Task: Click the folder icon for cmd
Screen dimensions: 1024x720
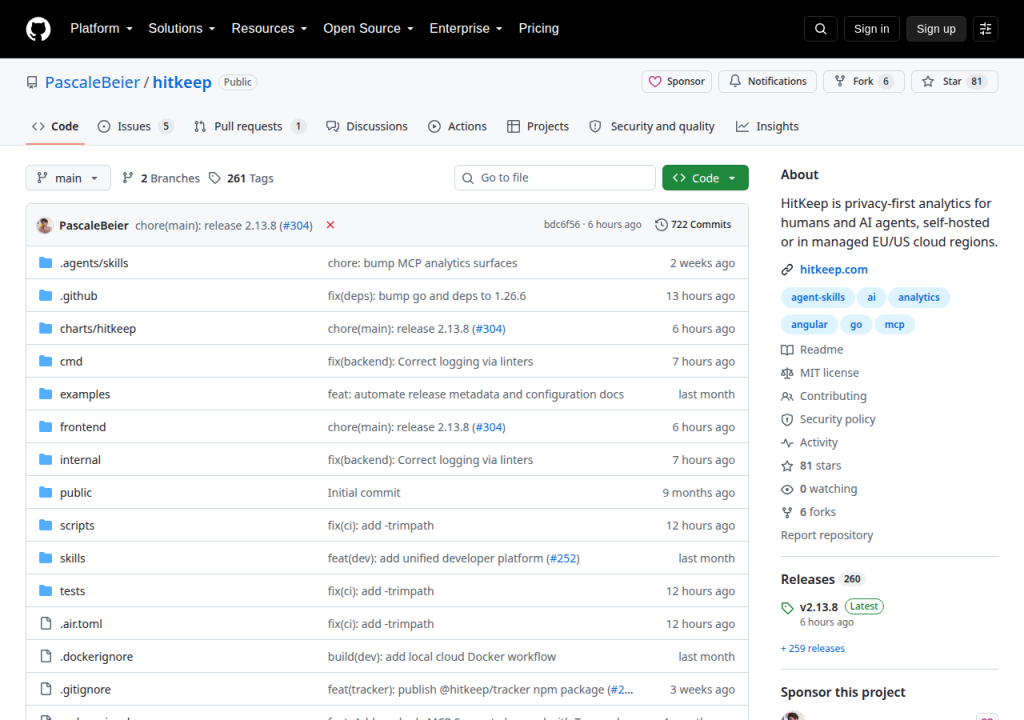Action: coord(45,361)
